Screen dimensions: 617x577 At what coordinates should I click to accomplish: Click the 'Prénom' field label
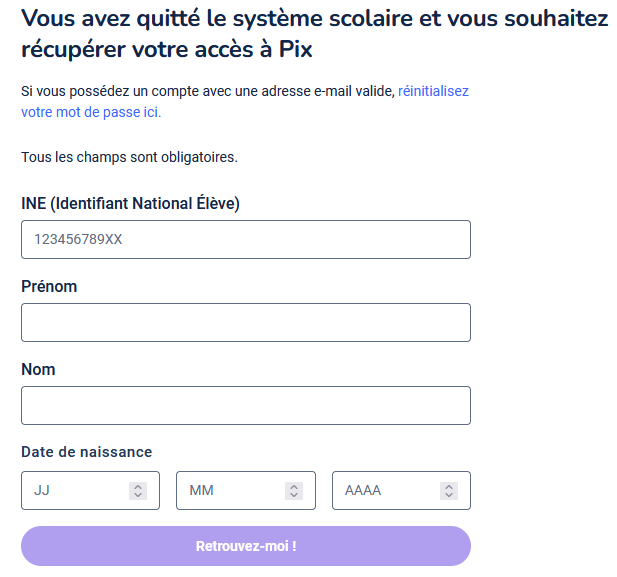coord(49,286)
